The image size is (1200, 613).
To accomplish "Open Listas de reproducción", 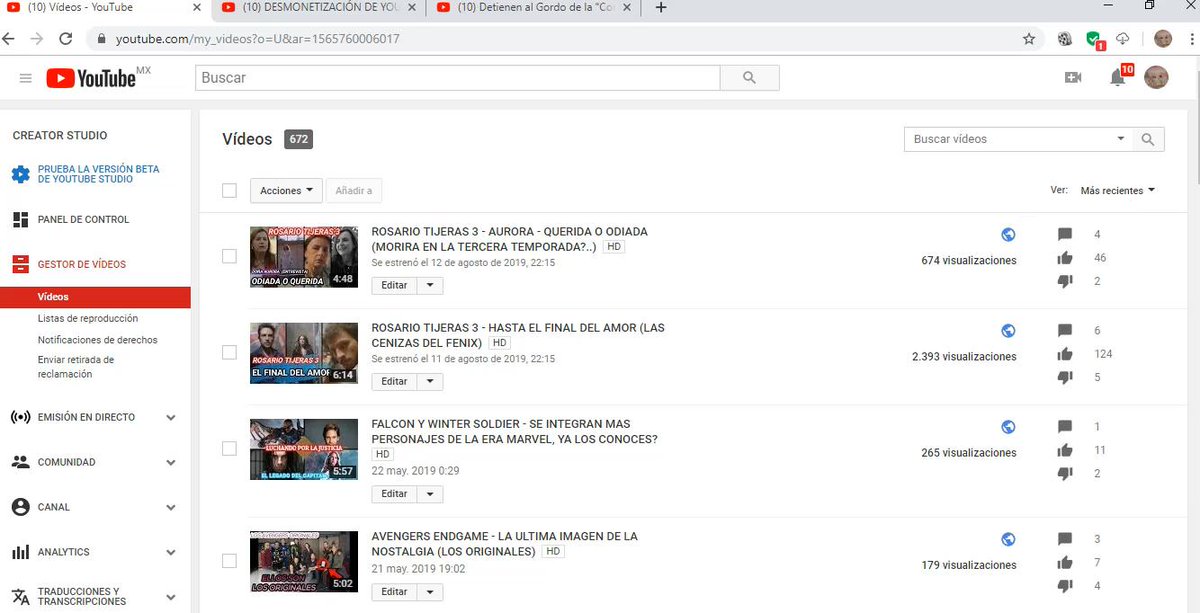I will 88,318.
